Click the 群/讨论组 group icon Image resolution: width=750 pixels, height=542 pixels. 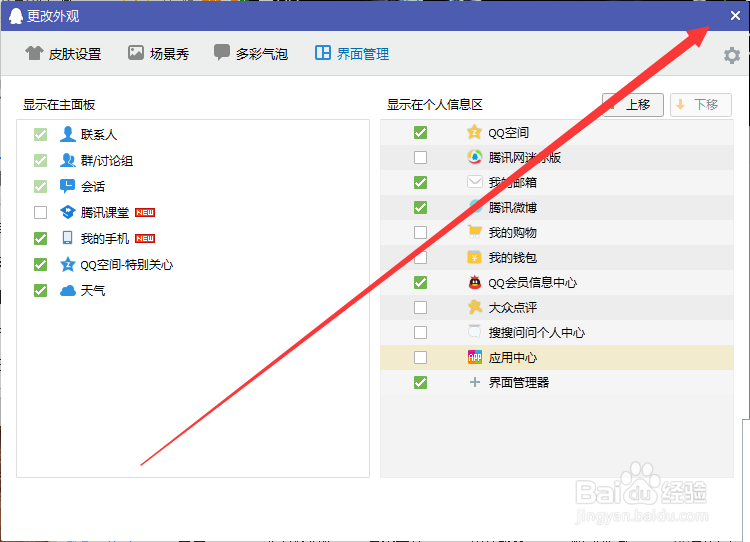pyautogui.click(x=67, y=160)
